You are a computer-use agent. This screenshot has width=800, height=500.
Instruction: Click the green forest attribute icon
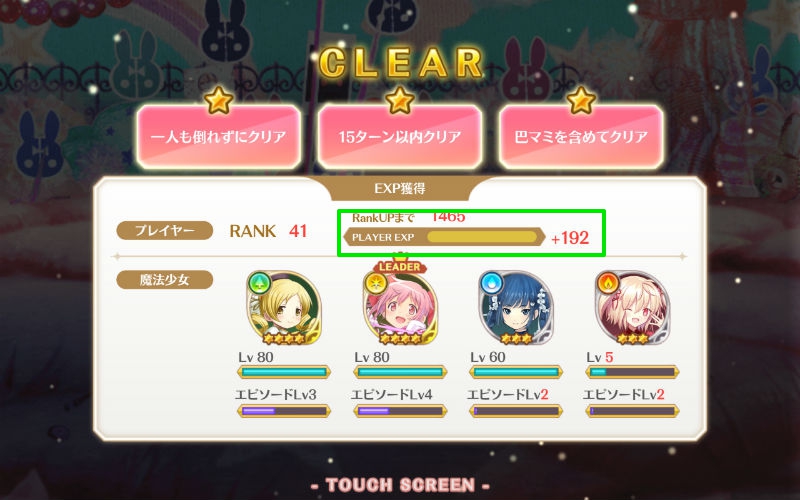259,283
